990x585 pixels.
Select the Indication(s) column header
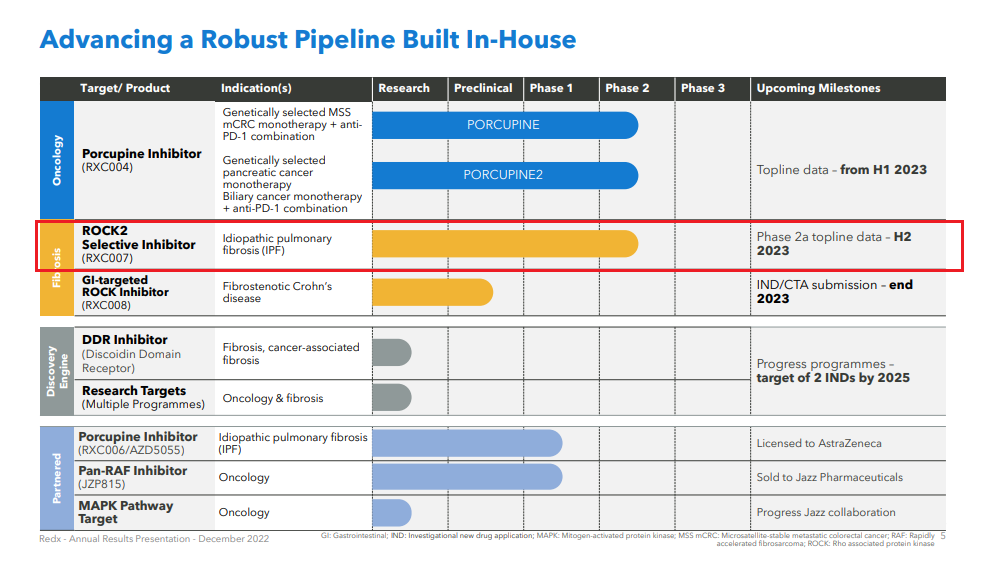point(256,88)
